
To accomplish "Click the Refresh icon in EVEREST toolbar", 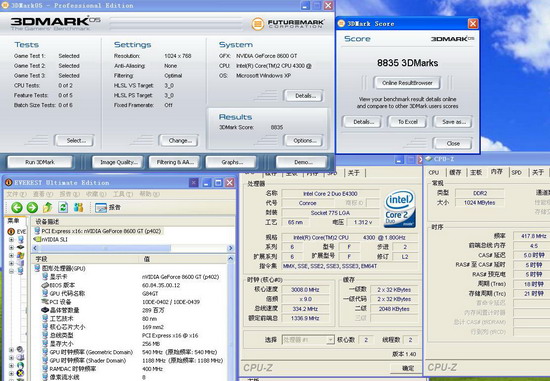I will coord(63,207).
